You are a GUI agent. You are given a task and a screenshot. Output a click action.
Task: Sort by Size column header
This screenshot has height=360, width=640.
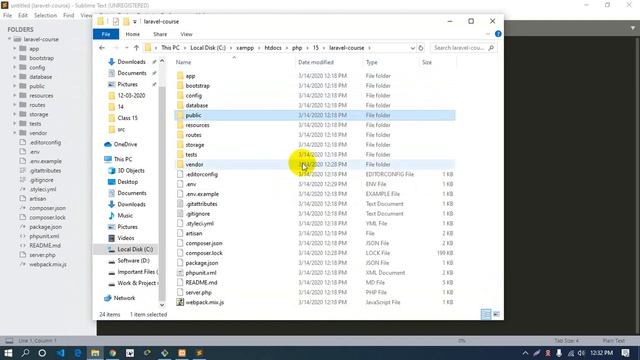(427, 62)
